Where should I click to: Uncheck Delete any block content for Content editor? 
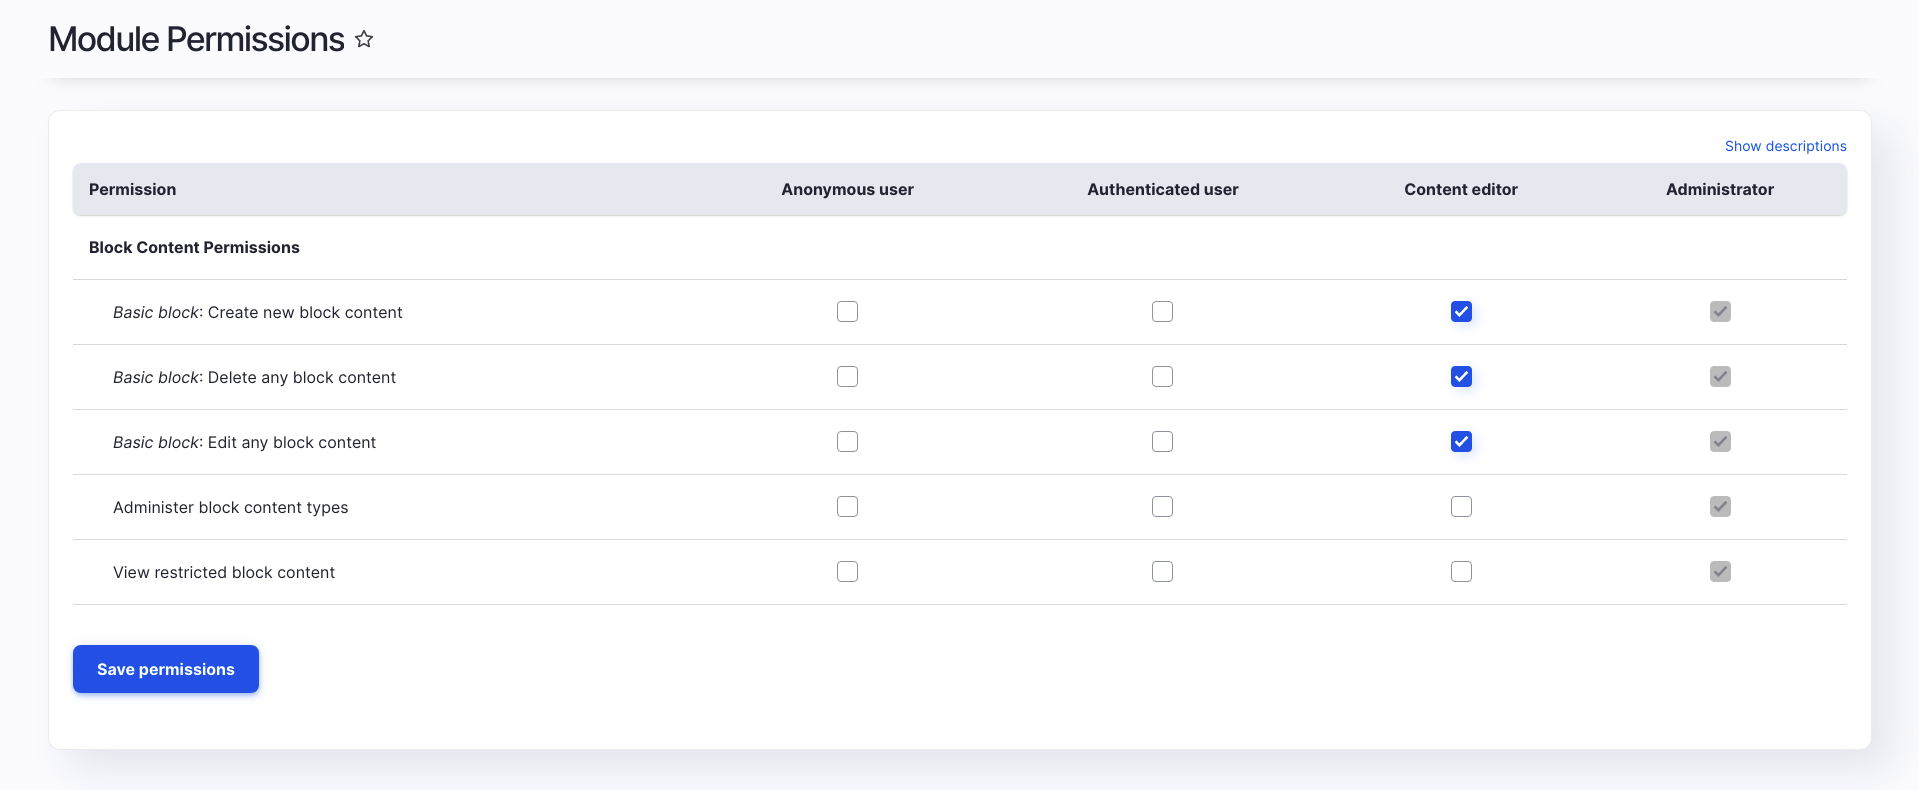[x=1461, y=377]
